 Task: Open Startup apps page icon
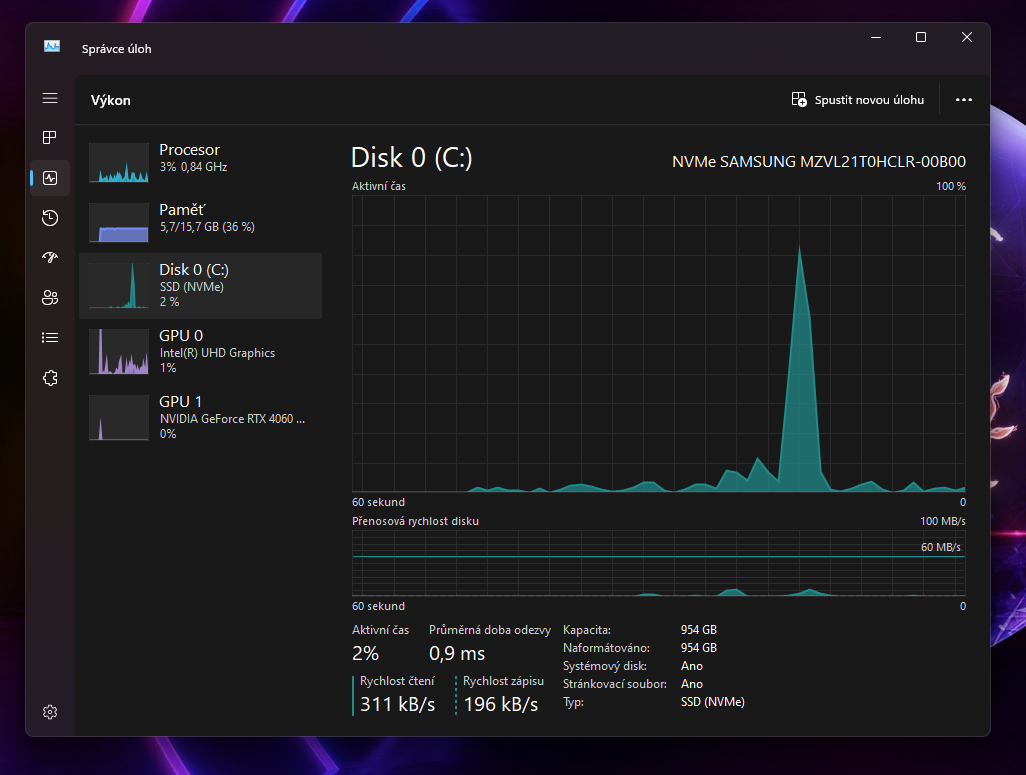[50, 258]
